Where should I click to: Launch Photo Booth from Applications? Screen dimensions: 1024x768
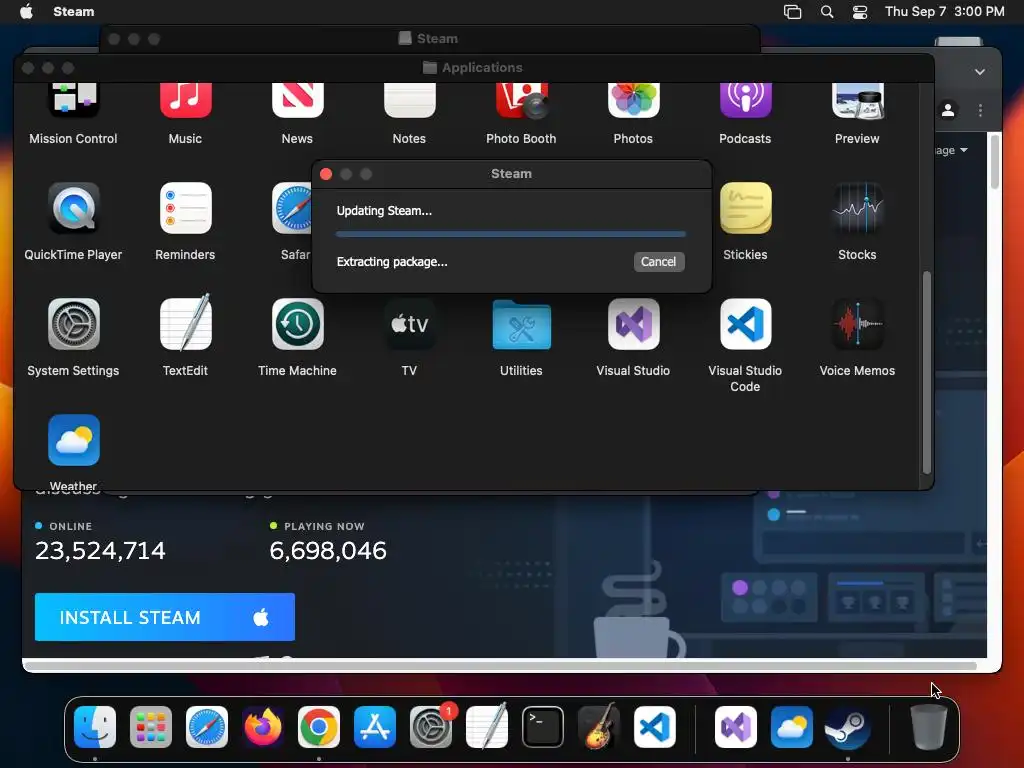[x=521, y=100]
